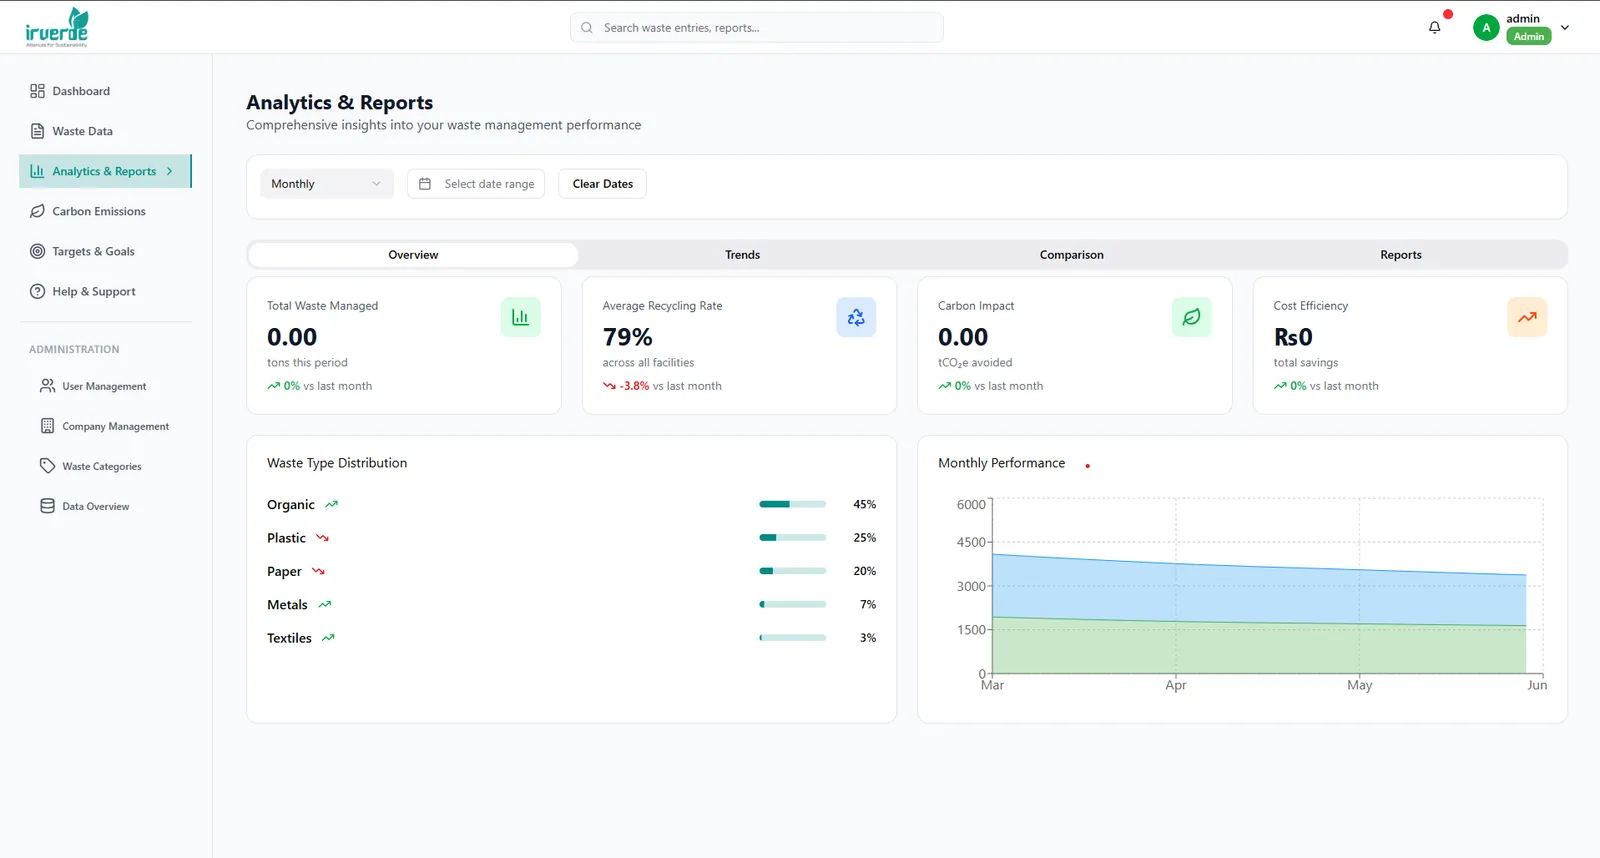Click the leaf icon on Carbon Impact card
The width and height of the screenshot is (1600, 858).
point(1191,317)
